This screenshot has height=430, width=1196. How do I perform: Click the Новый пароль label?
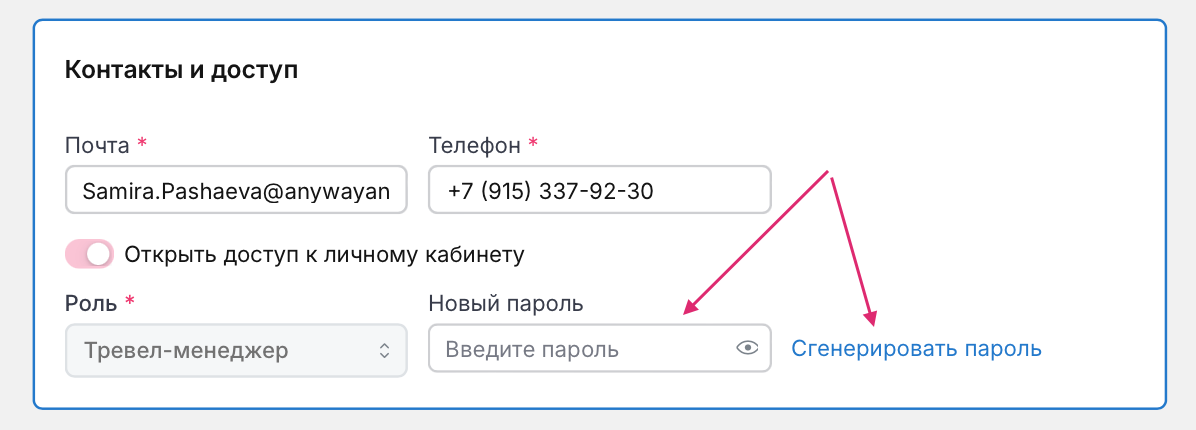point(505,303)
